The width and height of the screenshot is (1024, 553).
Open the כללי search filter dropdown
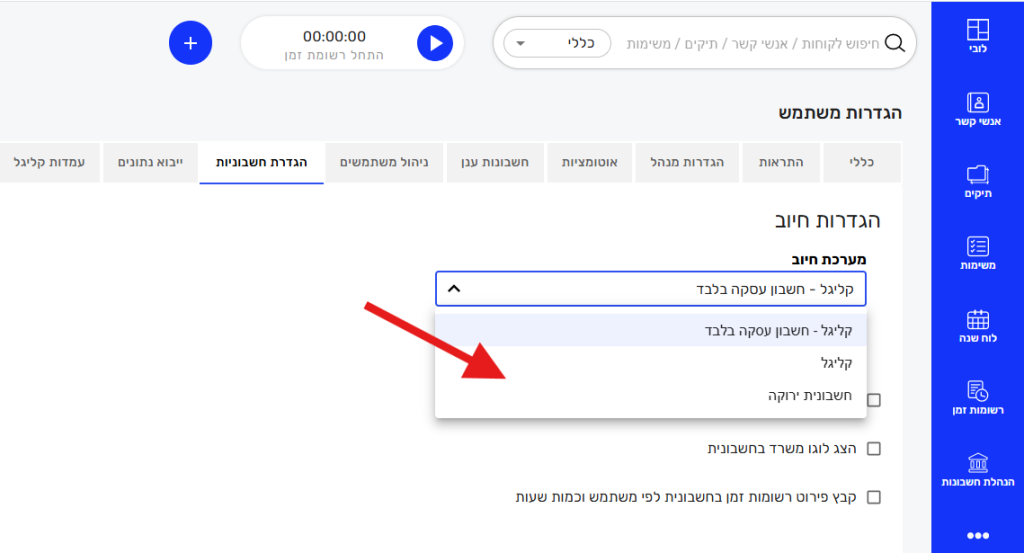coord(557,43)
